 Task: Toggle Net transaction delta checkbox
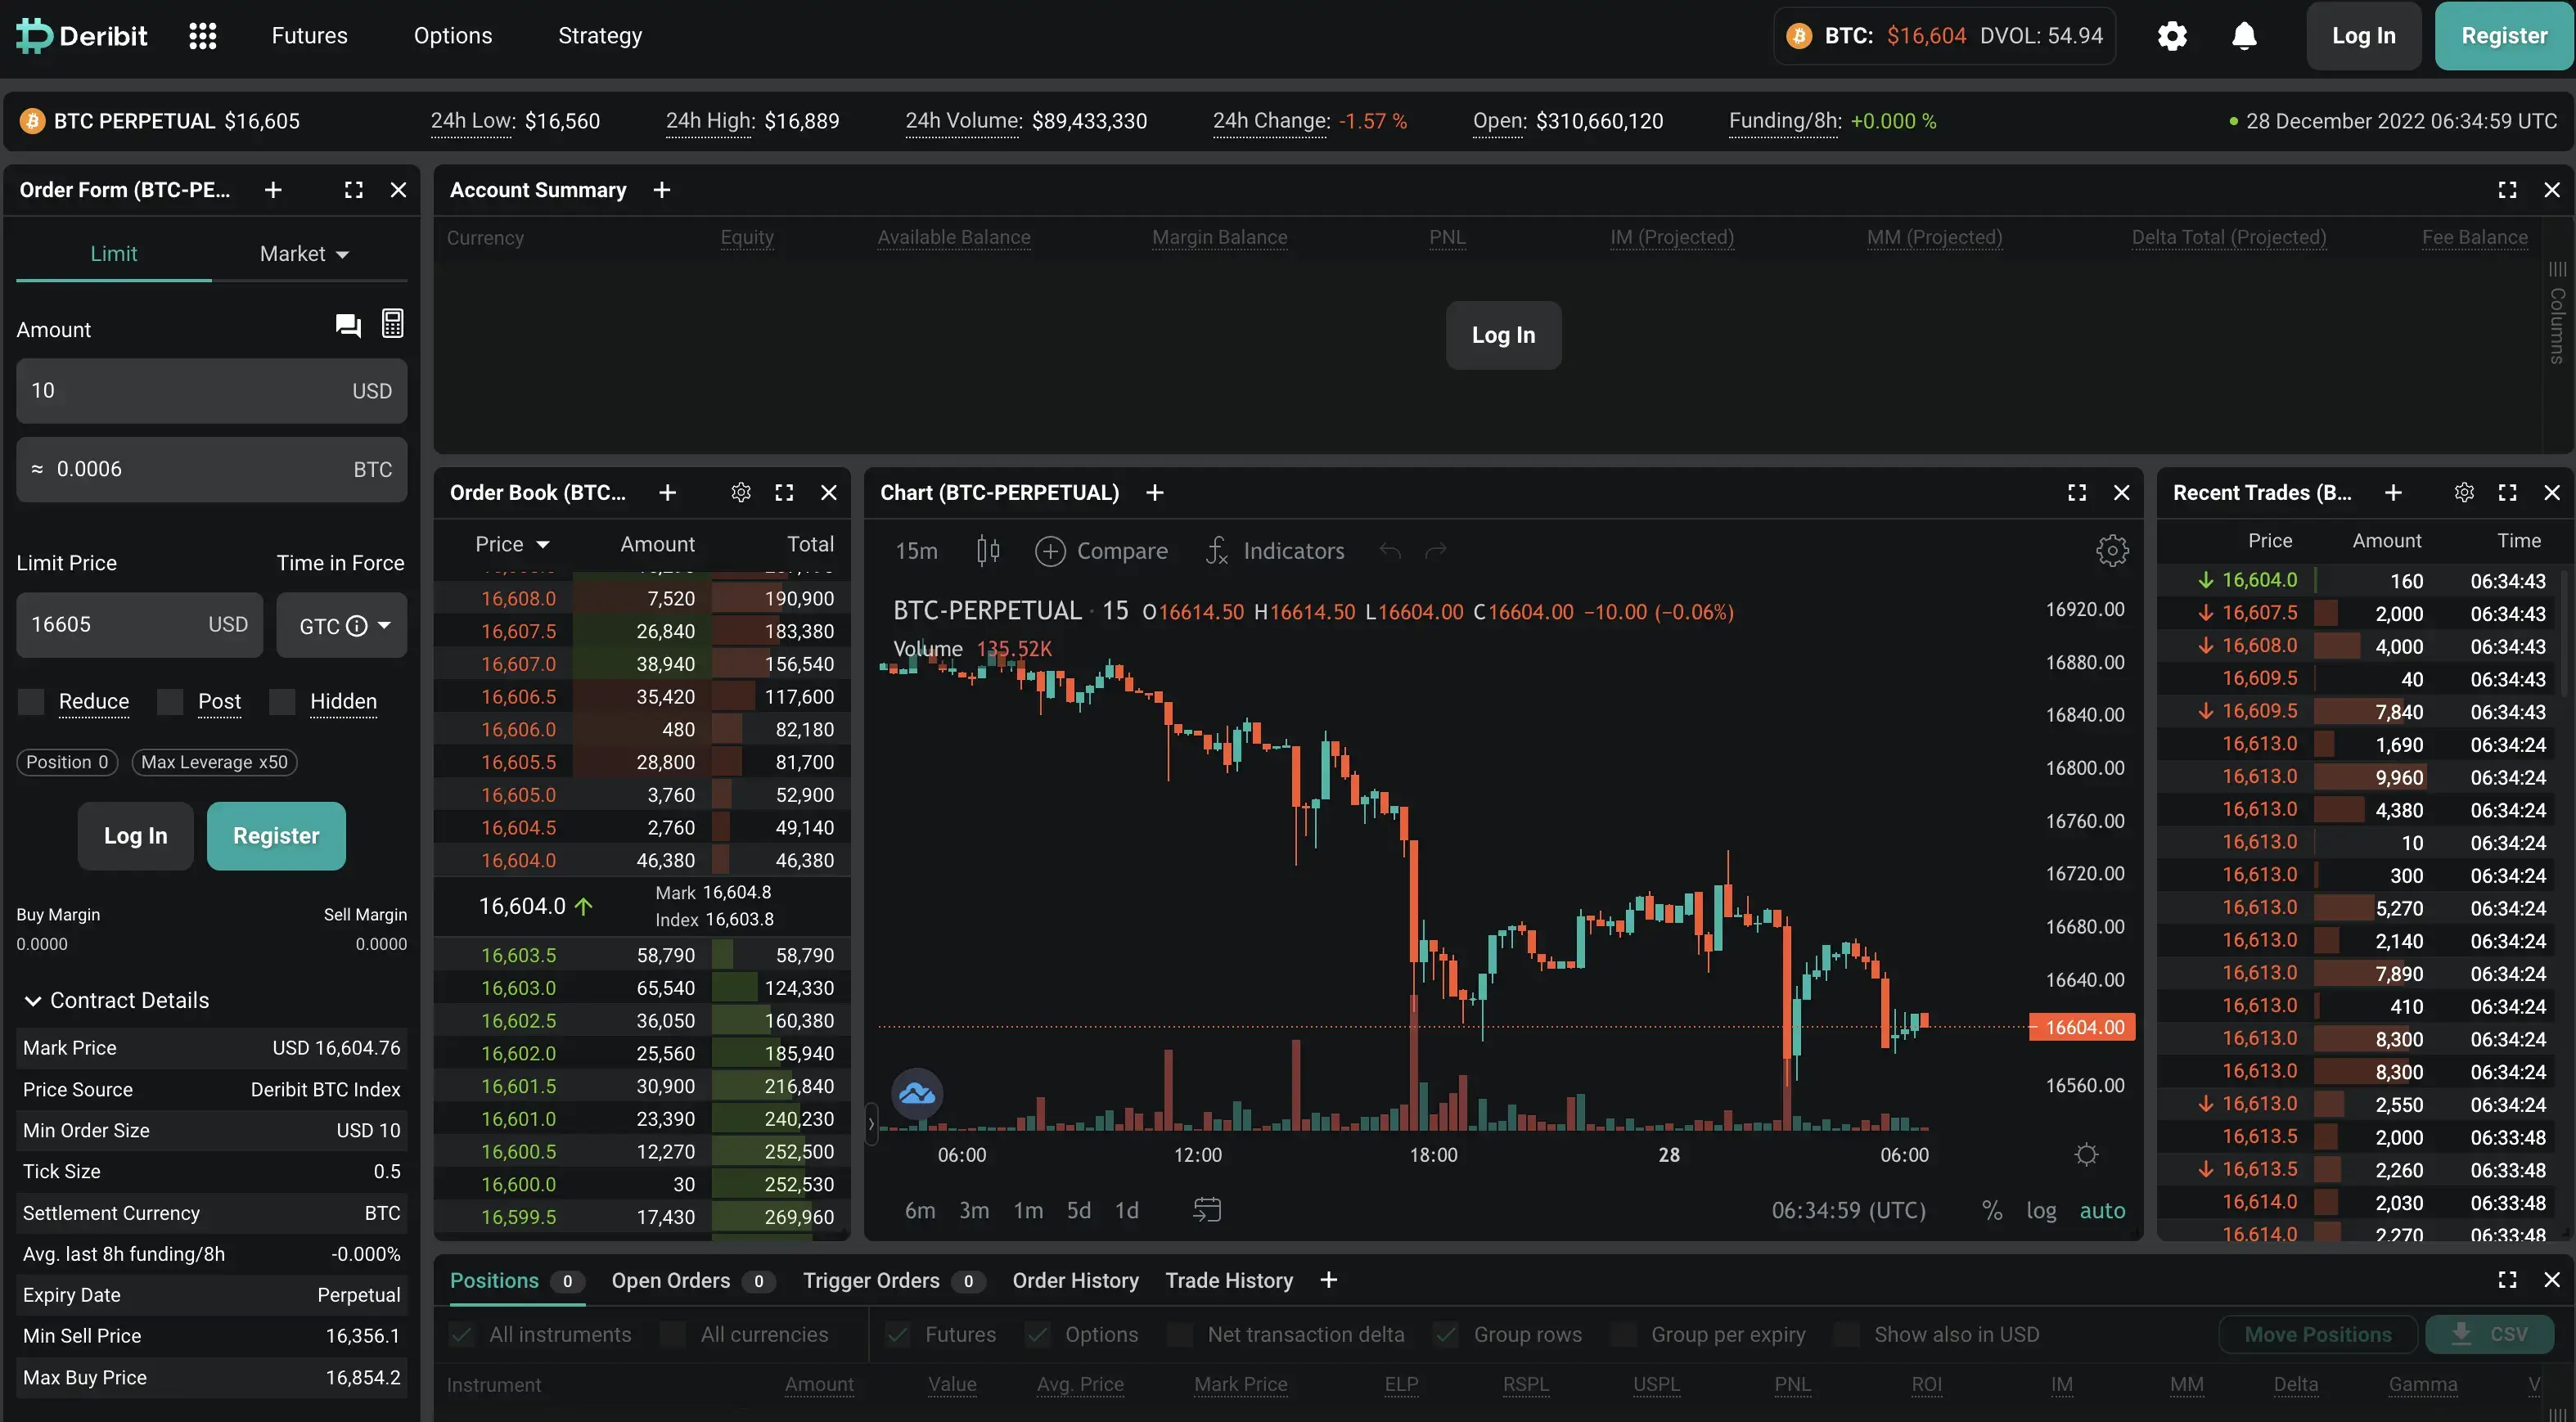[1180, 1334]
